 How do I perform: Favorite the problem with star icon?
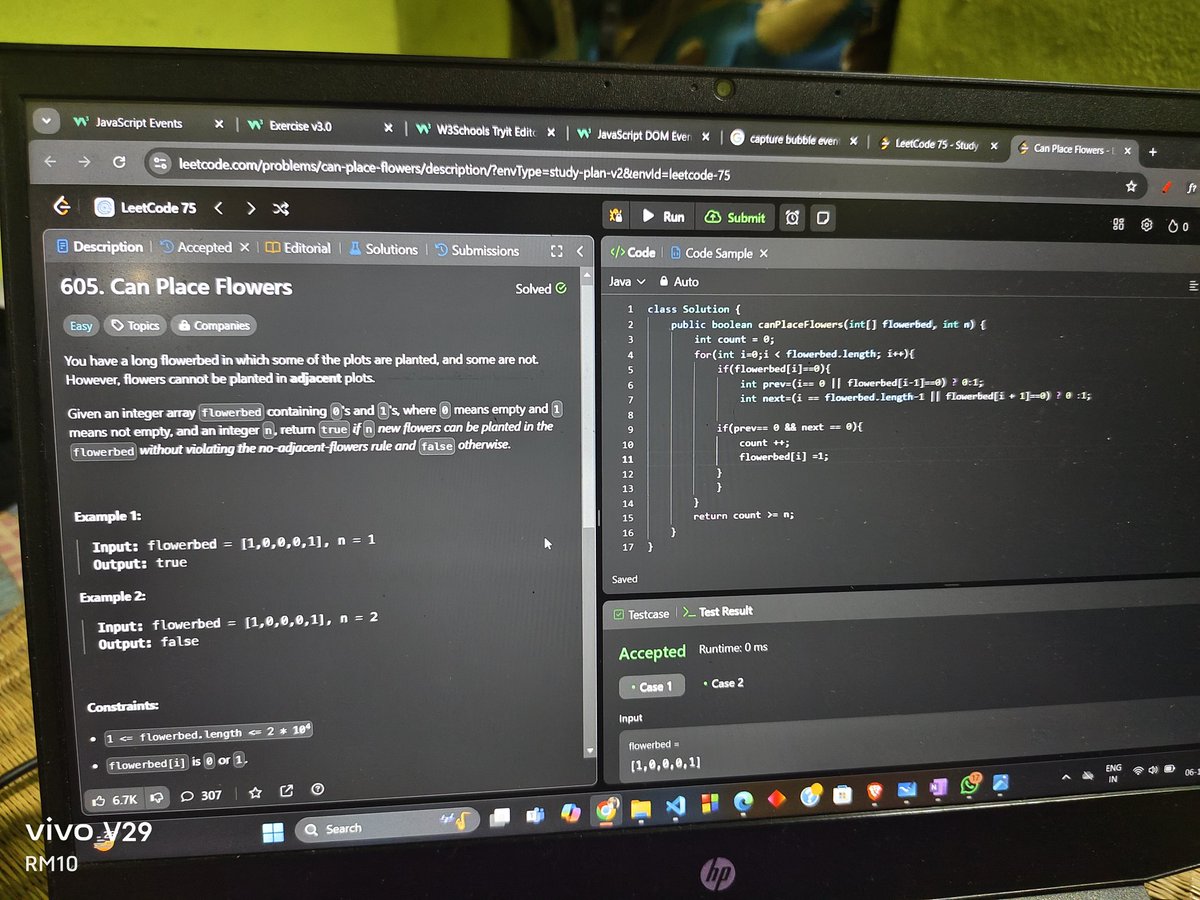point(255,793)
